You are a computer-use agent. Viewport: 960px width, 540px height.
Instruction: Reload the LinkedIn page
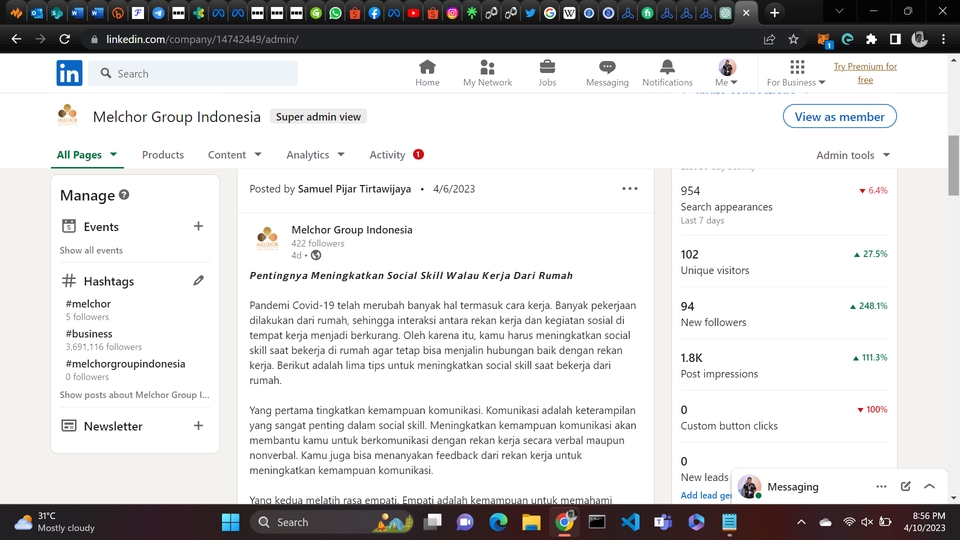(x=64, y=39)
